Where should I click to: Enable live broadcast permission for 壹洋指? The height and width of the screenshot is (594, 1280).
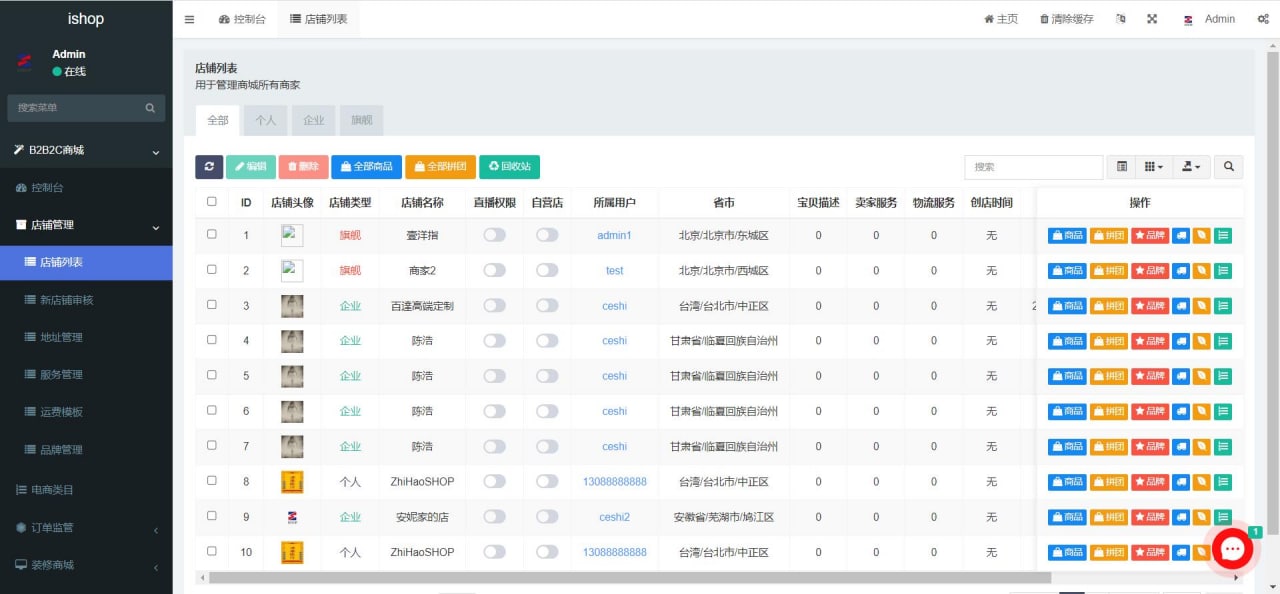point(494,235)
